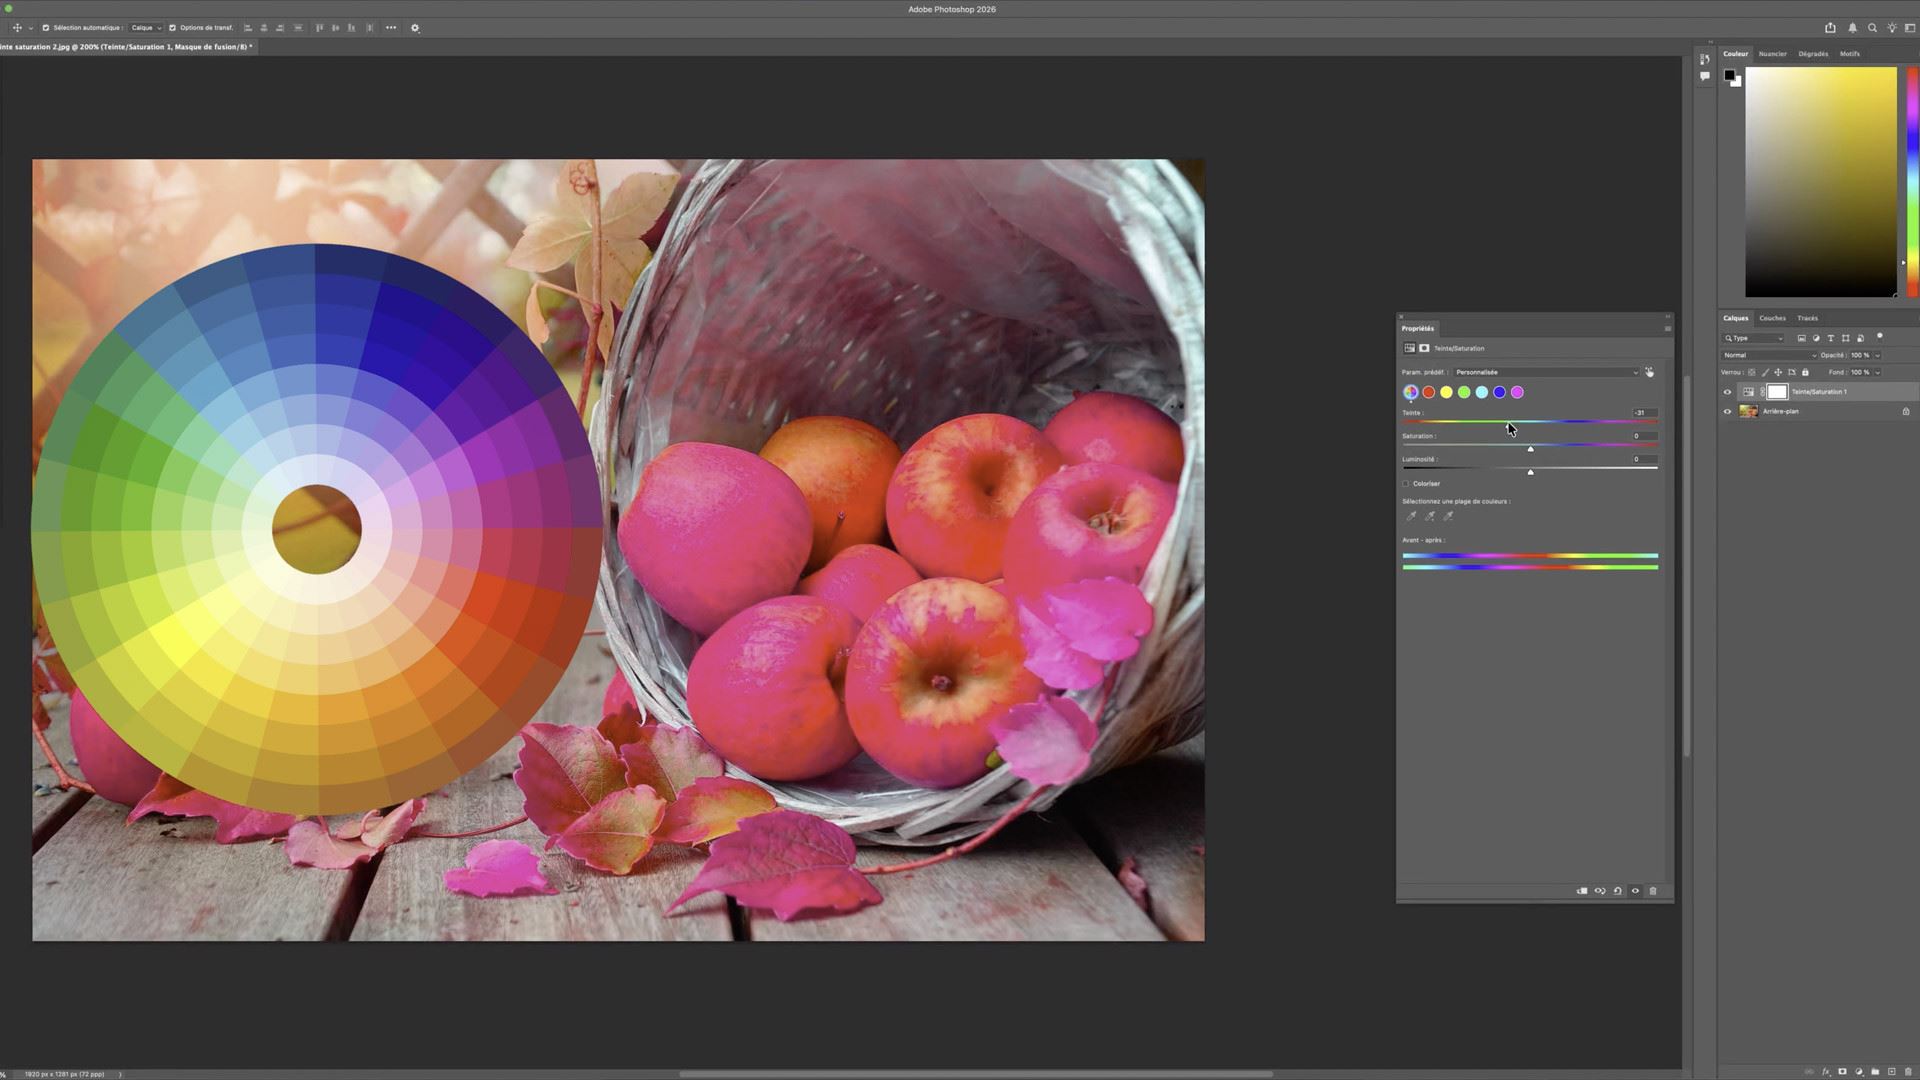Click the share icon at top right

(x=1830, y=28)
